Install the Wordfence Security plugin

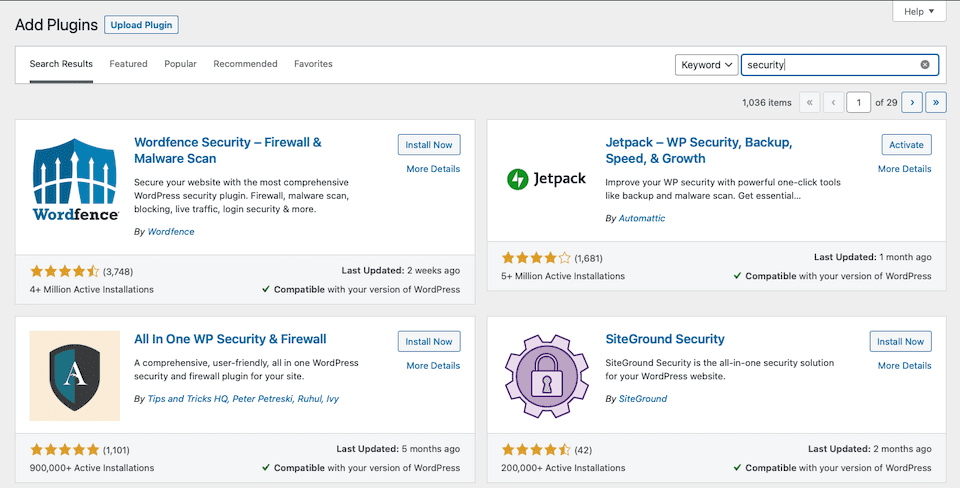(429, 145)
